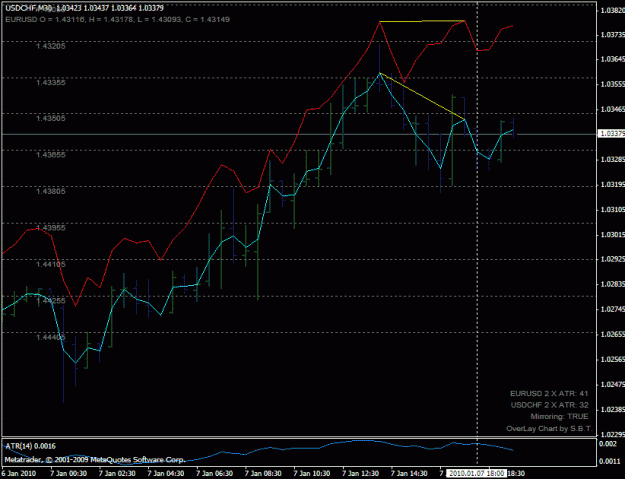Click the 7 Jan 02:30 time label

point(117,473)
